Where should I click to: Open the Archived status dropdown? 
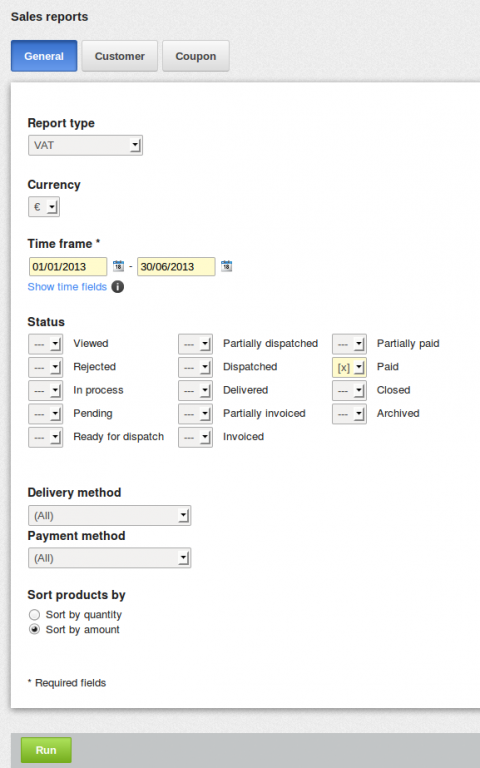coord(349,414)
